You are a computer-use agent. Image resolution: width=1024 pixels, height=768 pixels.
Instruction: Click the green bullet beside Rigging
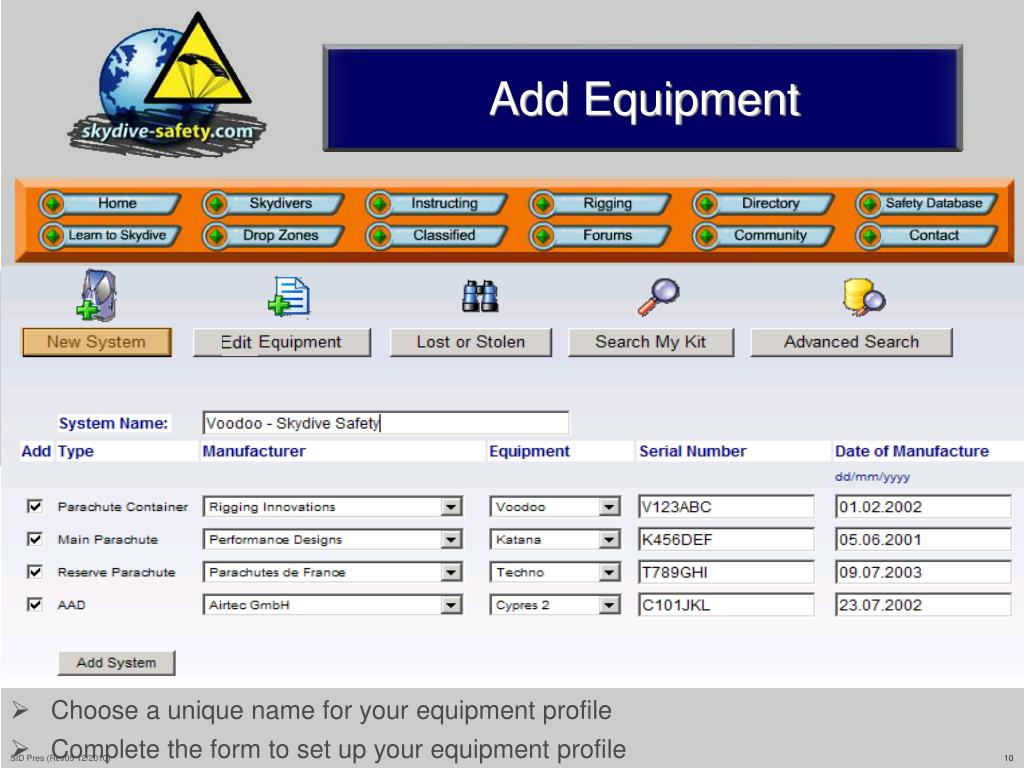coord(543,204)
